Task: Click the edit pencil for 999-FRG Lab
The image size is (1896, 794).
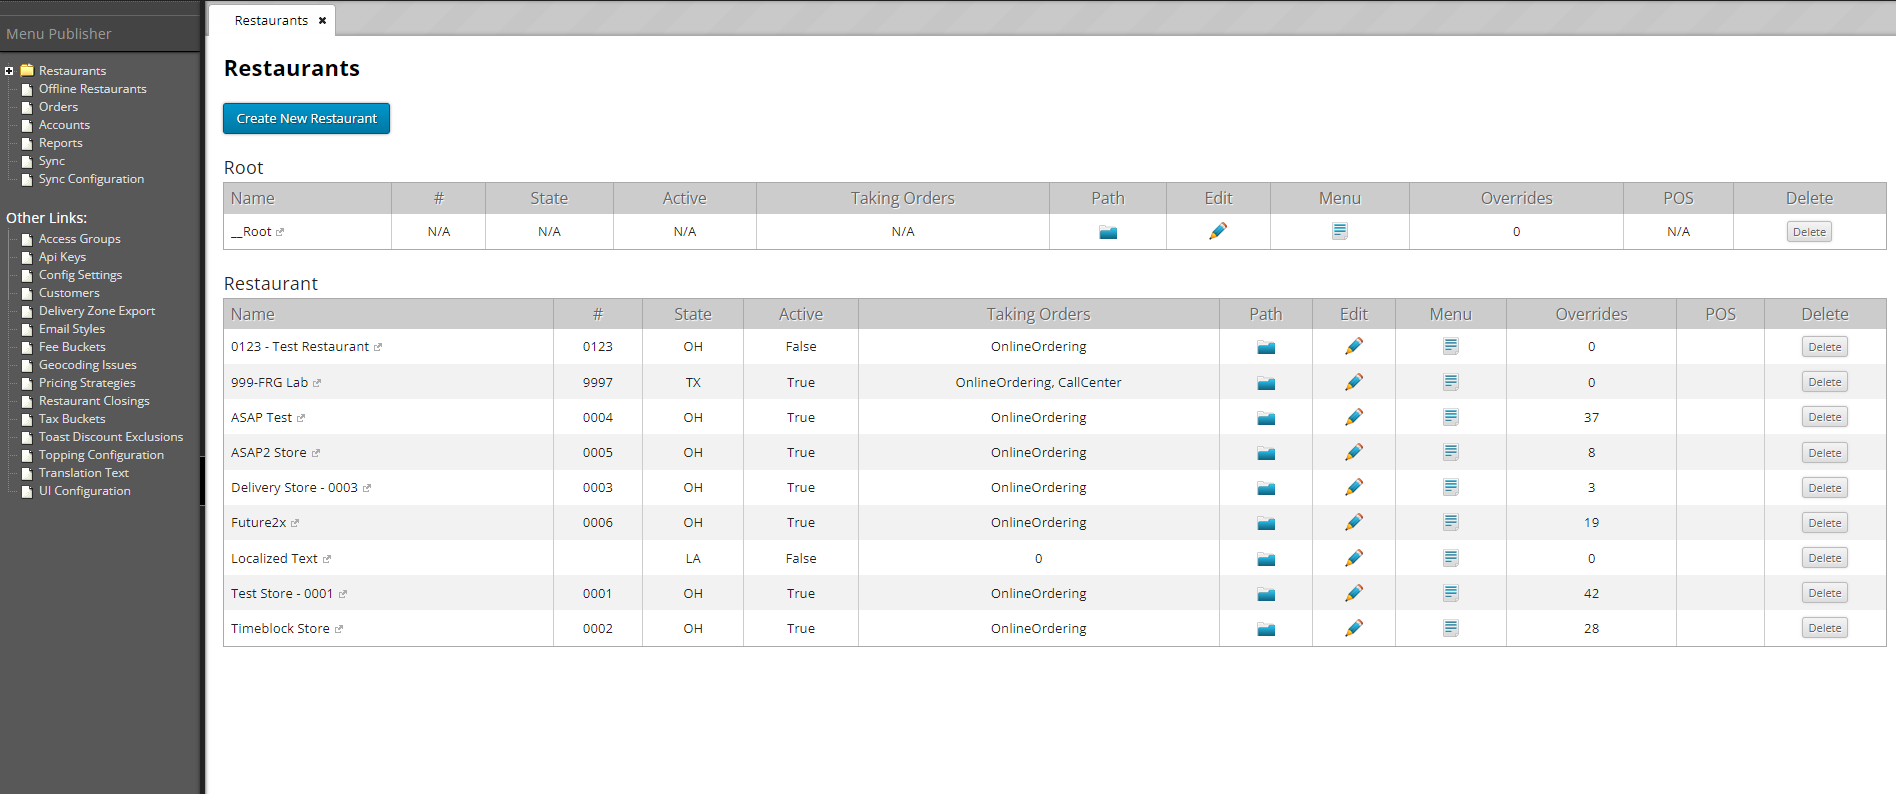Action: point(1354,382)
